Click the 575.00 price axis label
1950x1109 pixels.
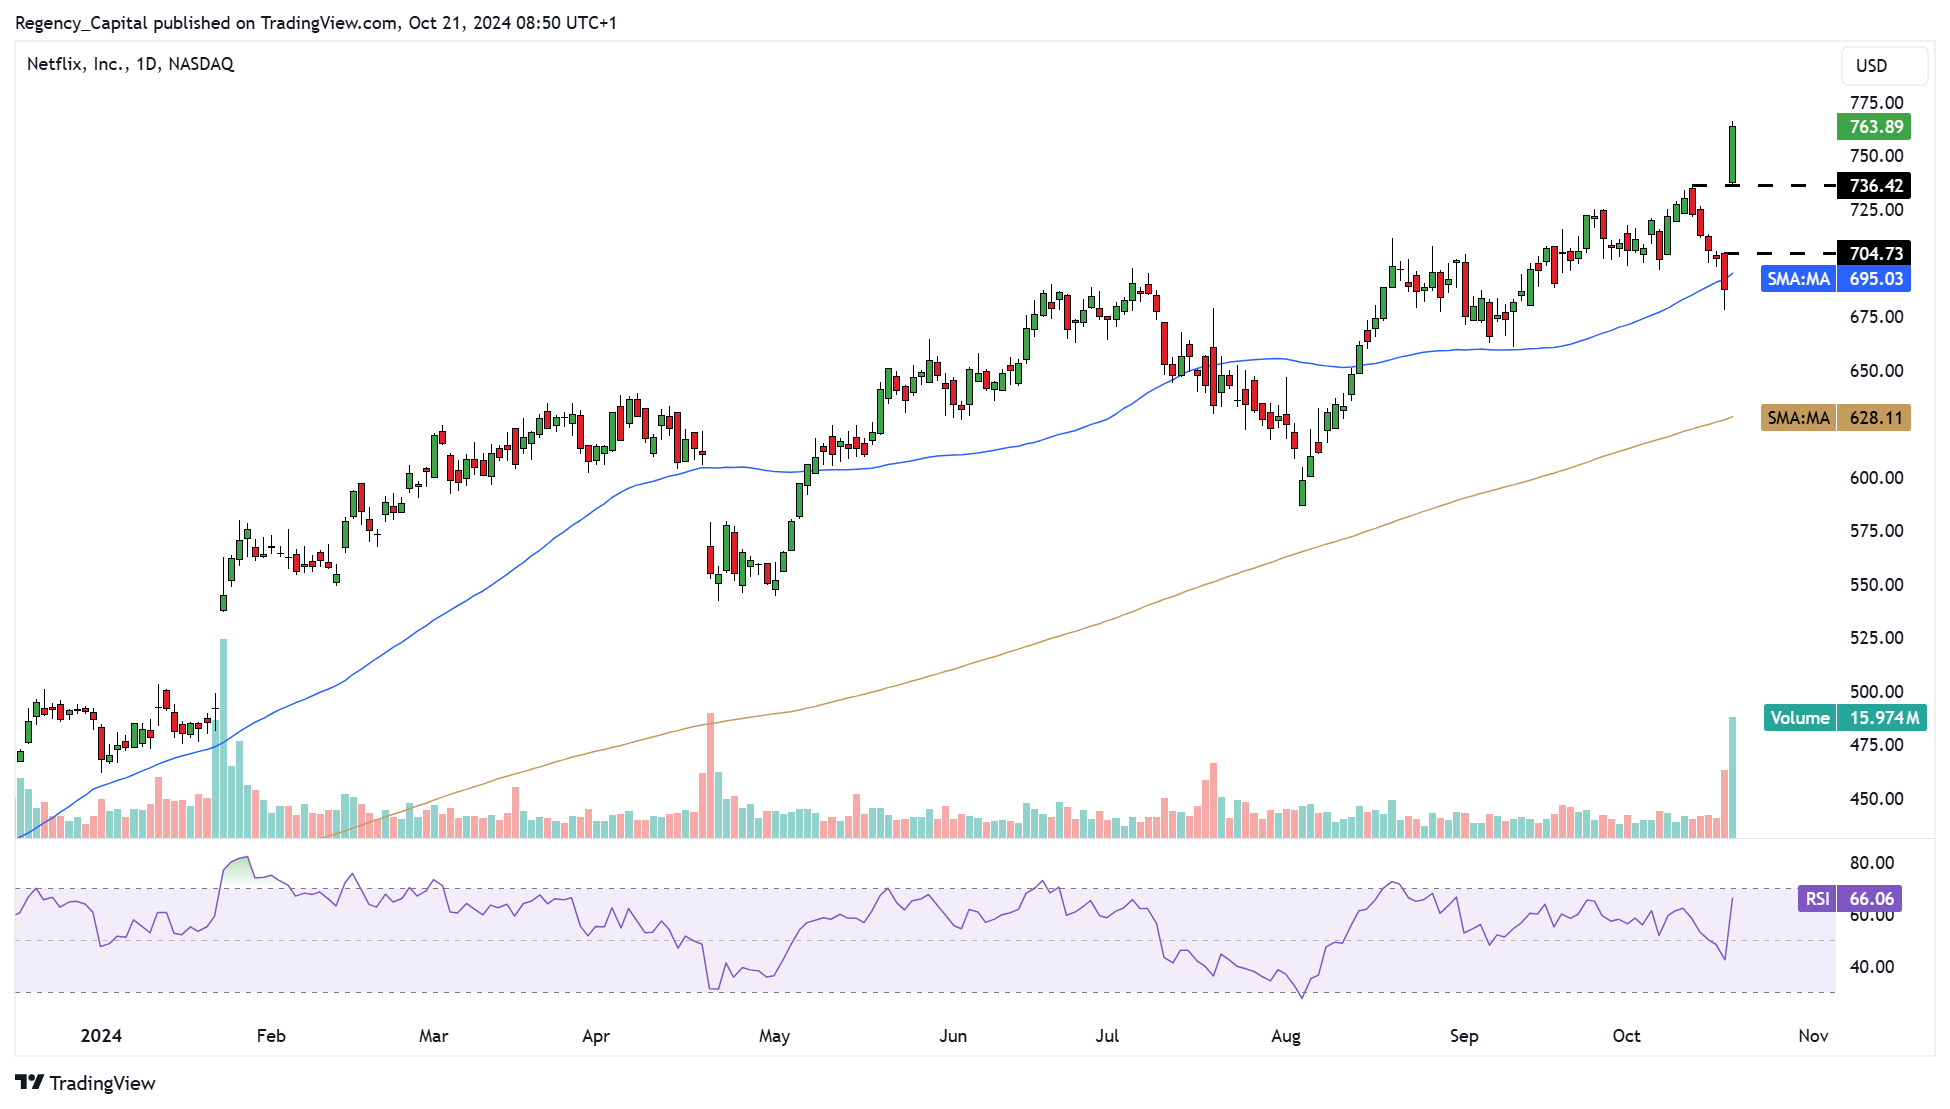tap(1876, 531)
